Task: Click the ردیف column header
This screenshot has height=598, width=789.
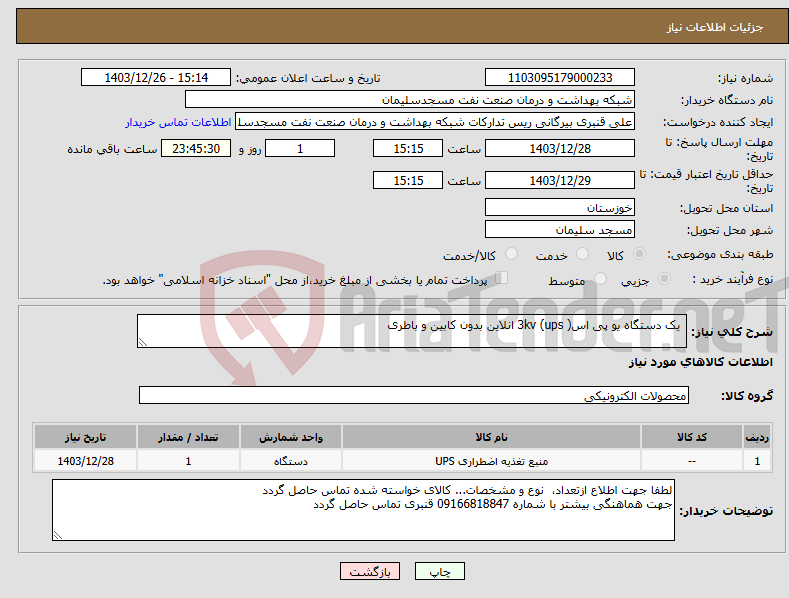Action: point(757,437)
